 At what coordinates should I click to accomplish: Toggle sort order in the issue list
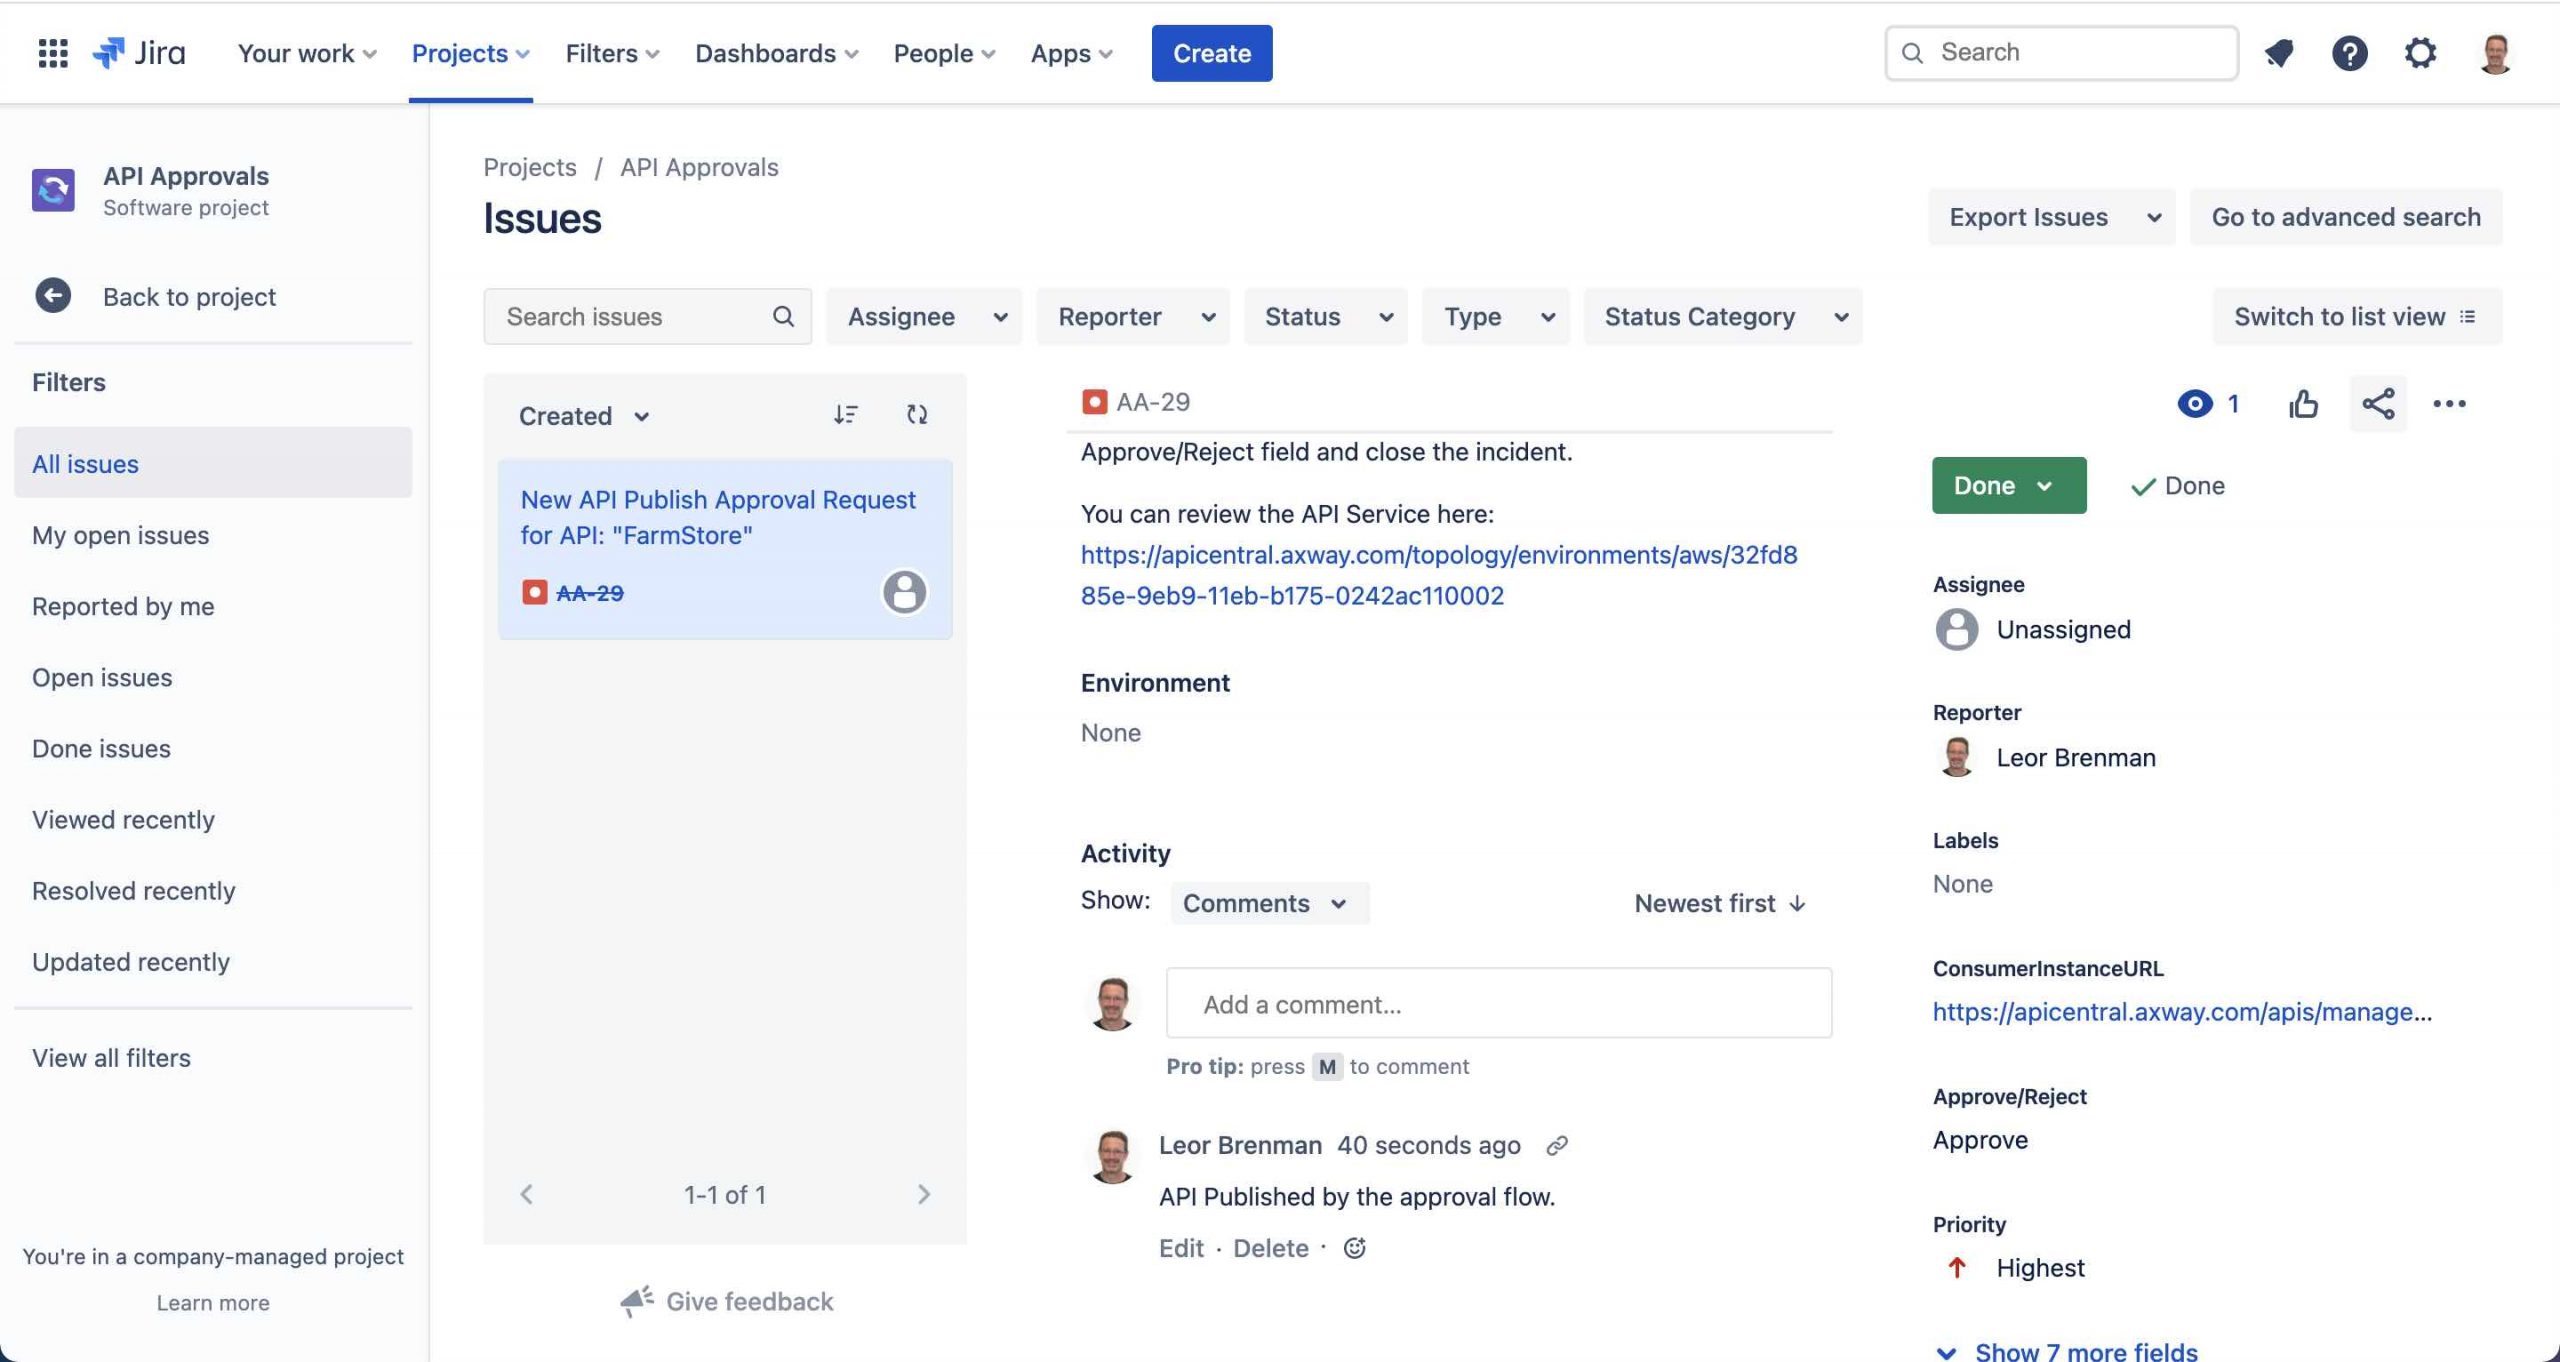845,414
